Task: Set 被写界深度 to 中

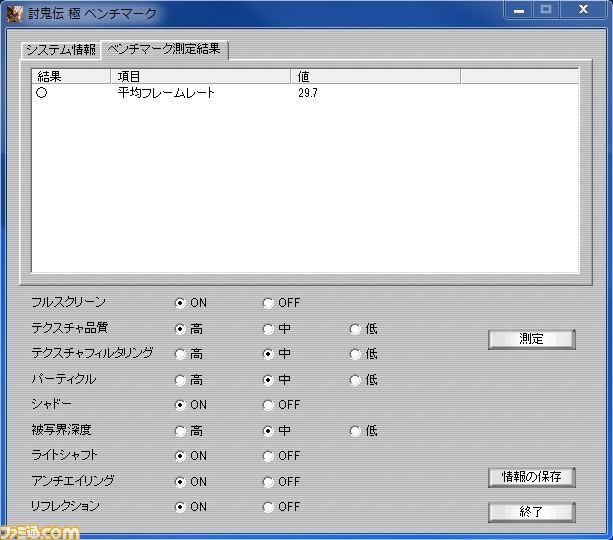Action: [x=268, y=431]
